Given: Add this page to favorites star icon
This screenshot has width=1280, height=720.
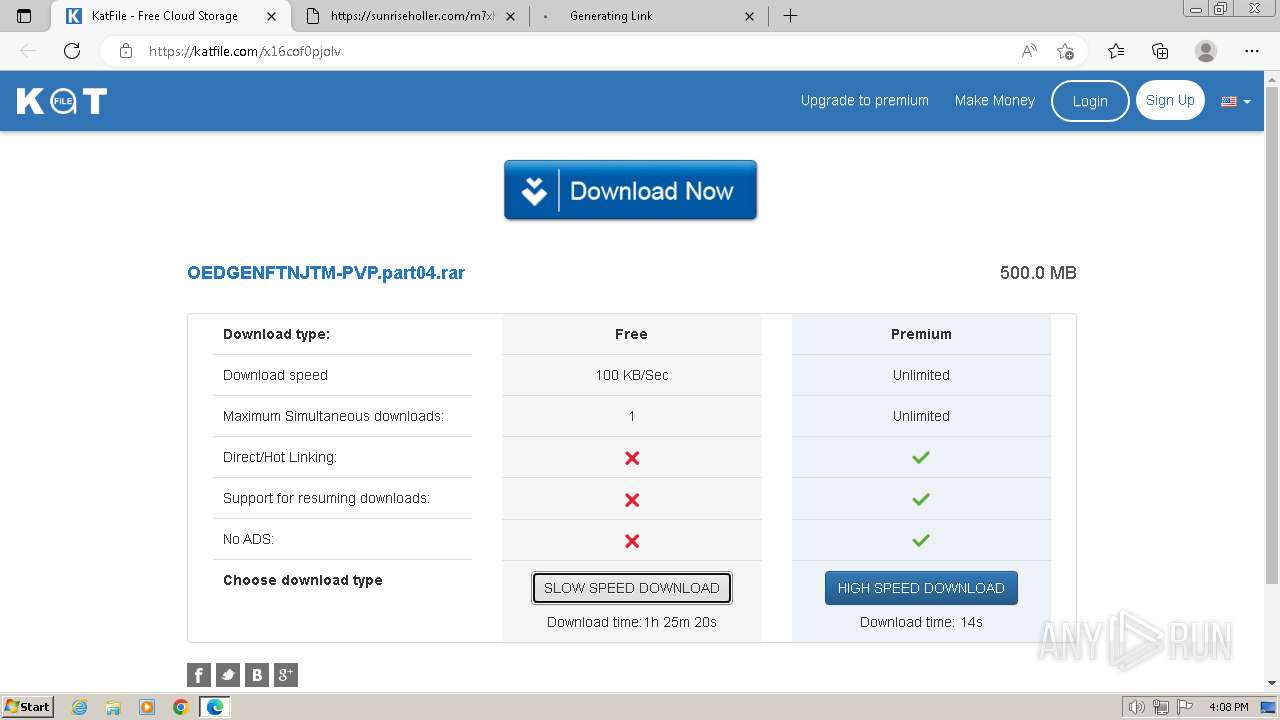Looking at the screenshot, I should 1066,51.
